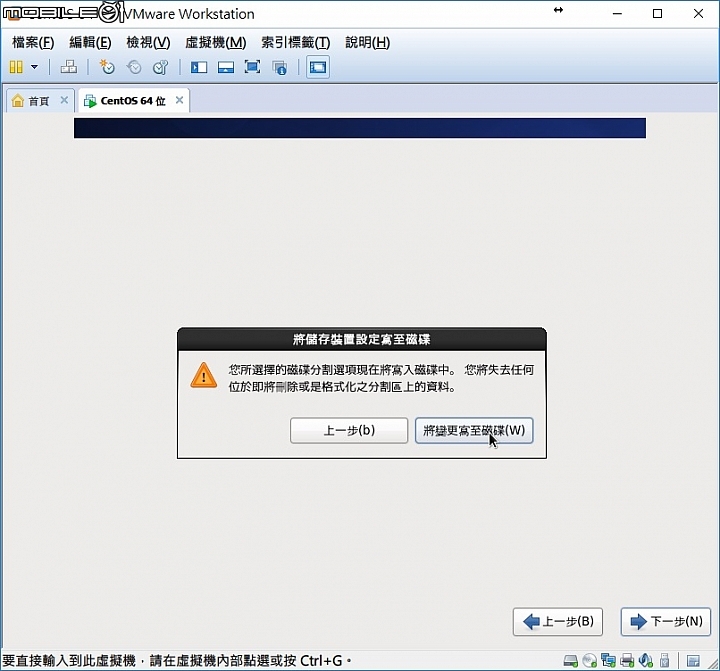Viewport: 720px width, 671px height.
Task: Maximize the VMware Workstation window
Action: coord(658,14)
